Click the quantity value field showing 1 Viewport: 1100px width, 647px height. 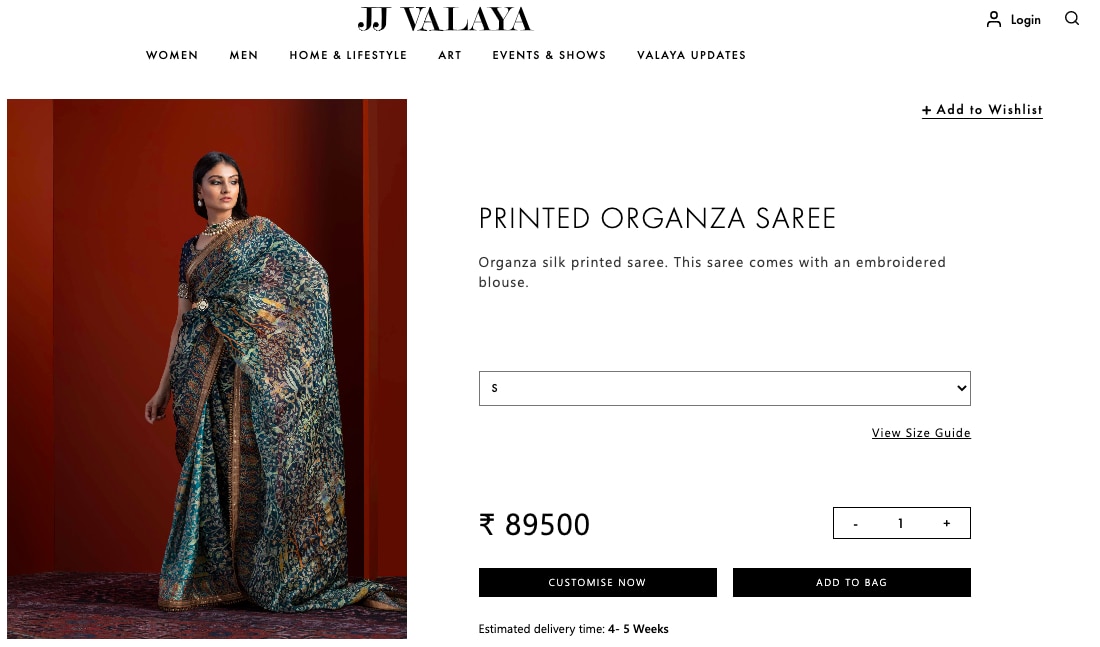(901, 523)
